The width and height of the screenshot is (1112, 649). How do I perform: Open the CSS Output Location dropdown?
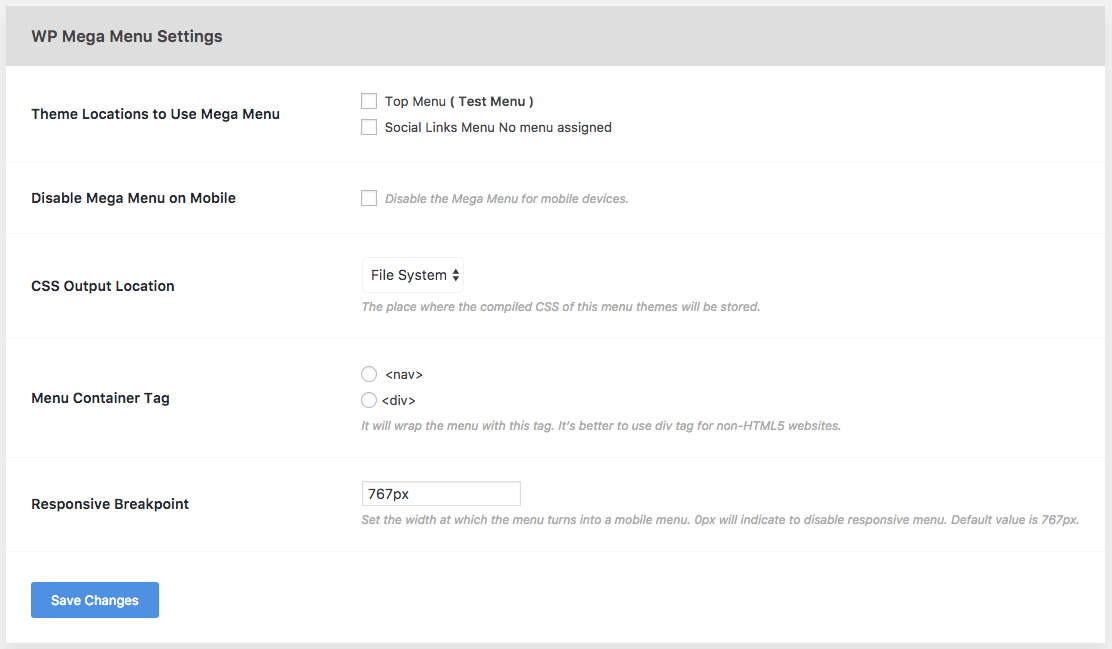click(x=413, y=275)
